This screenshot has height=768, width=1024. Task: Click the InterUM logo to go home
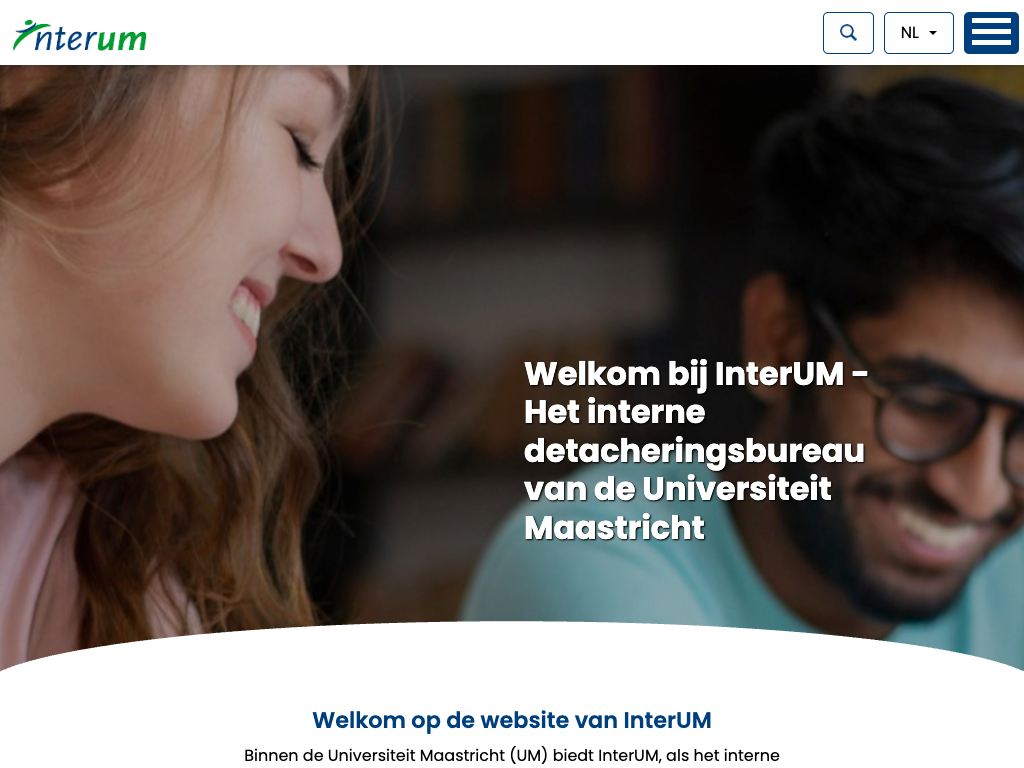tap(80, 36)
